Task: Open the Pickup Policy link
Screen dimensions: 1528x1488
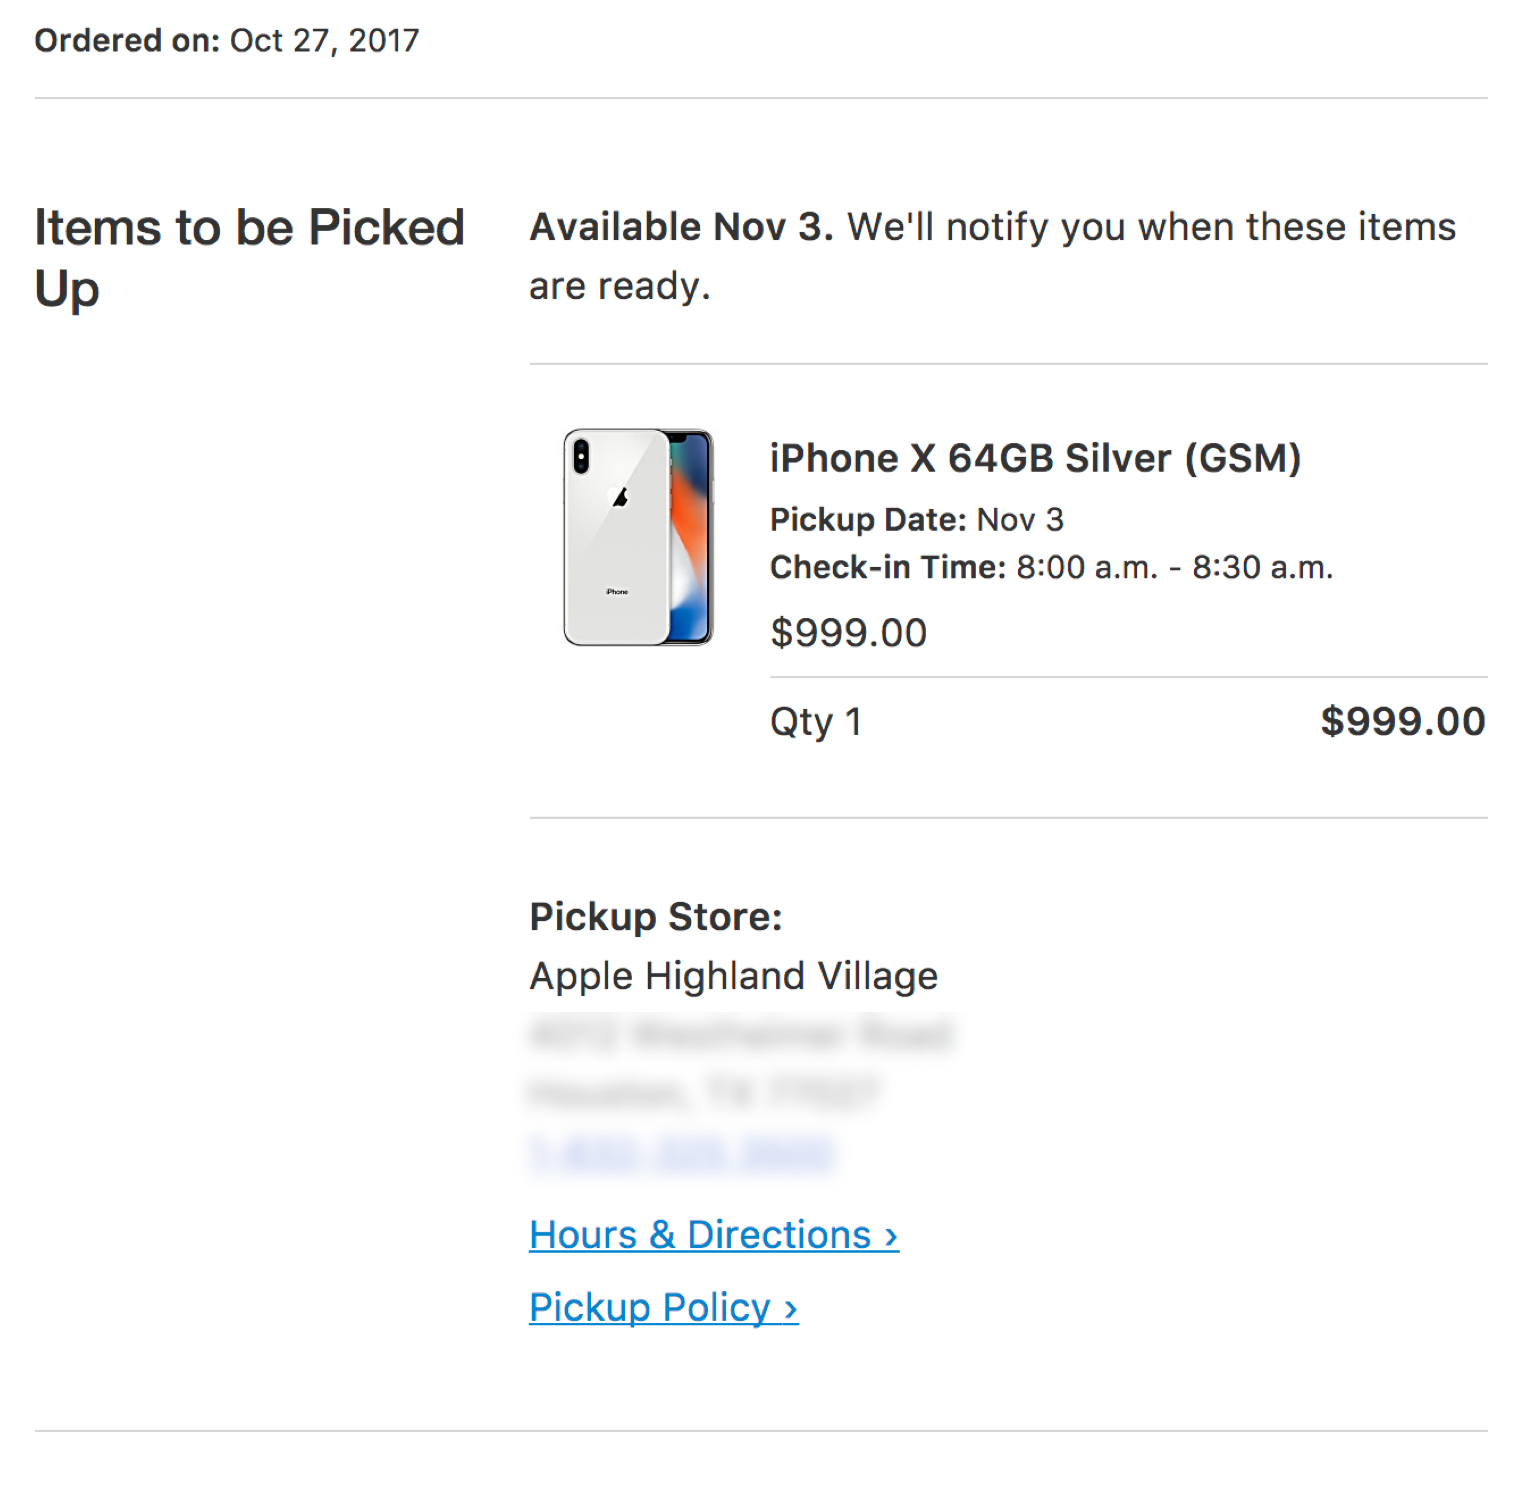Action: click(x=649, y=1307)
